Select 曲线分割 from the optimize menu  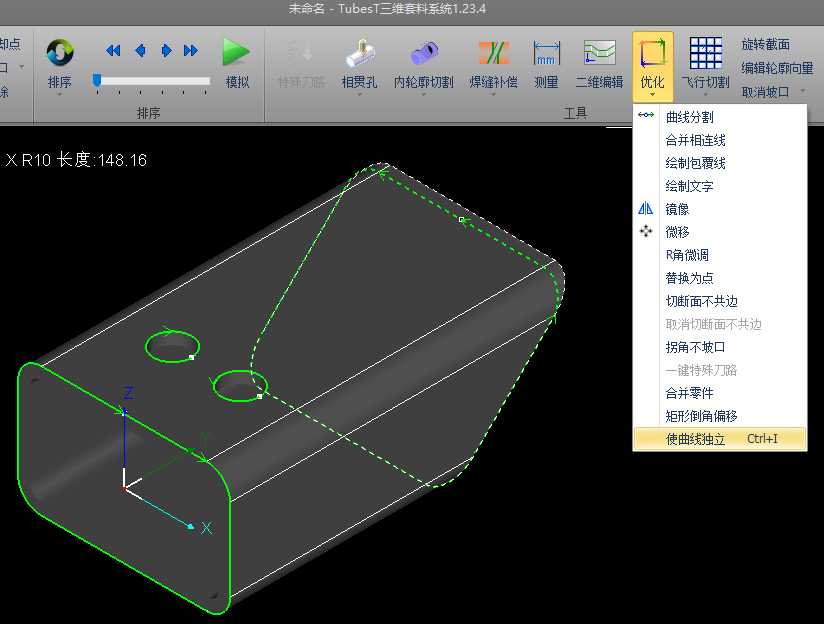click(x=689, y=117)
